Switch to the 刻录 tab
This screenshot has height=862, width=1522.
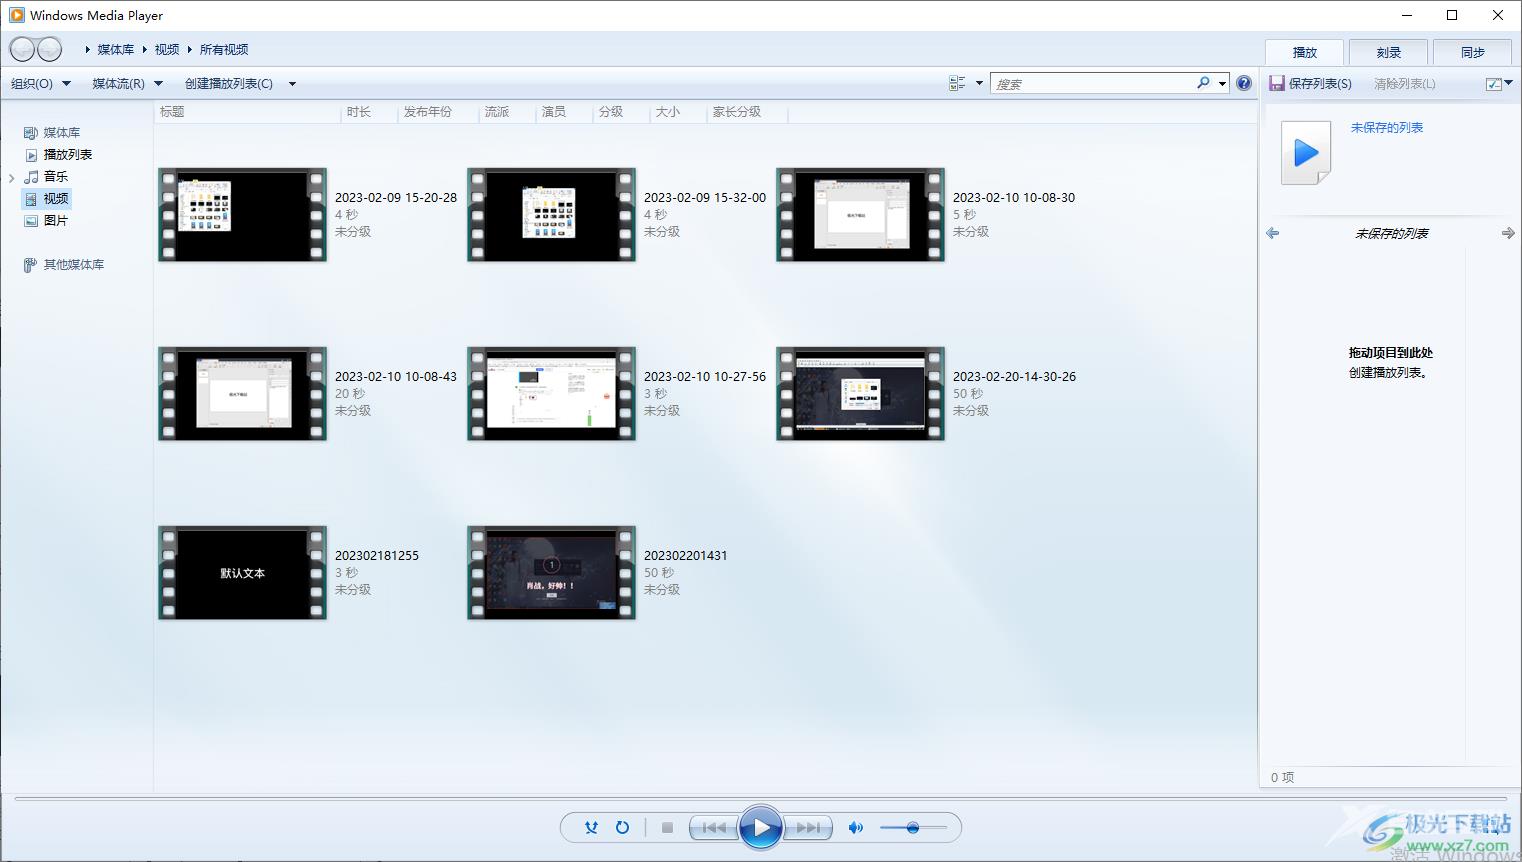tap(1389, 52)
